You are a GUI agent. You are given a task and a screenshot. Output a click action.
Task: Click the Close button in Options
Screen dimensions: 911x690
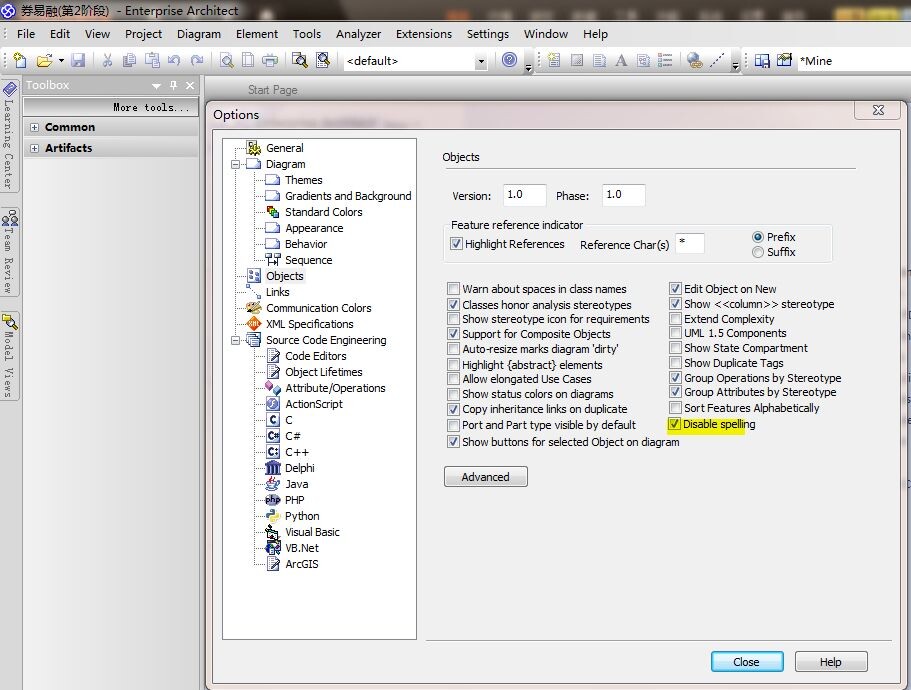[x=747, y=662]
